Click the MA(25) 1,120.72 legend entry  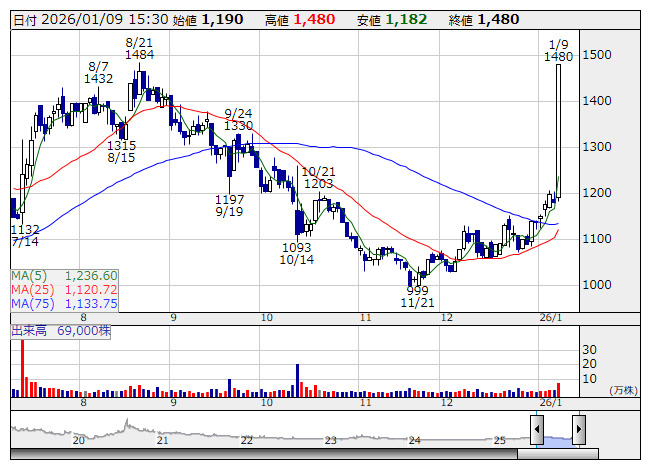(65, 290)
